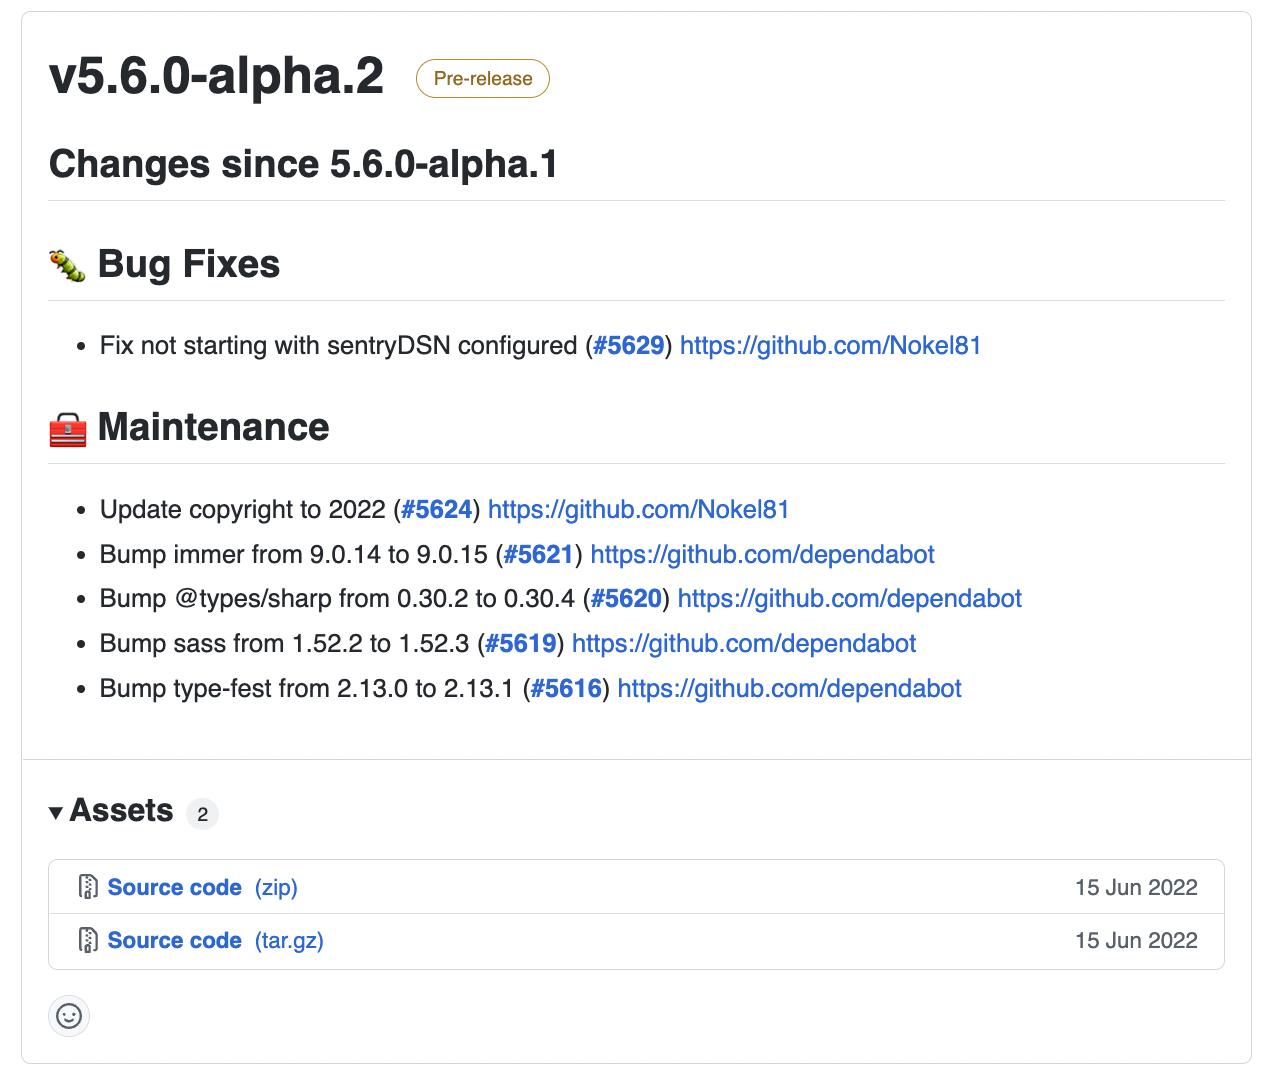
Task: Visit Nokel81 link on copyright update line
Action: [x=638, y=509]
